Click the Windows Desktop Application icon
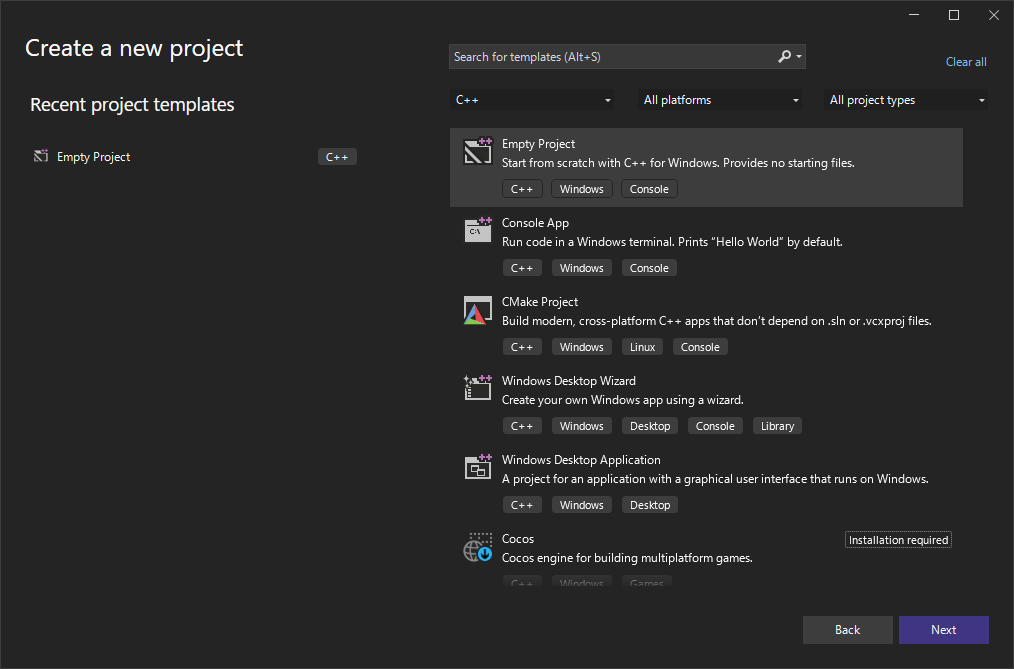The height and width of the screenshot is (669, 1014). [x=478, y=467]
